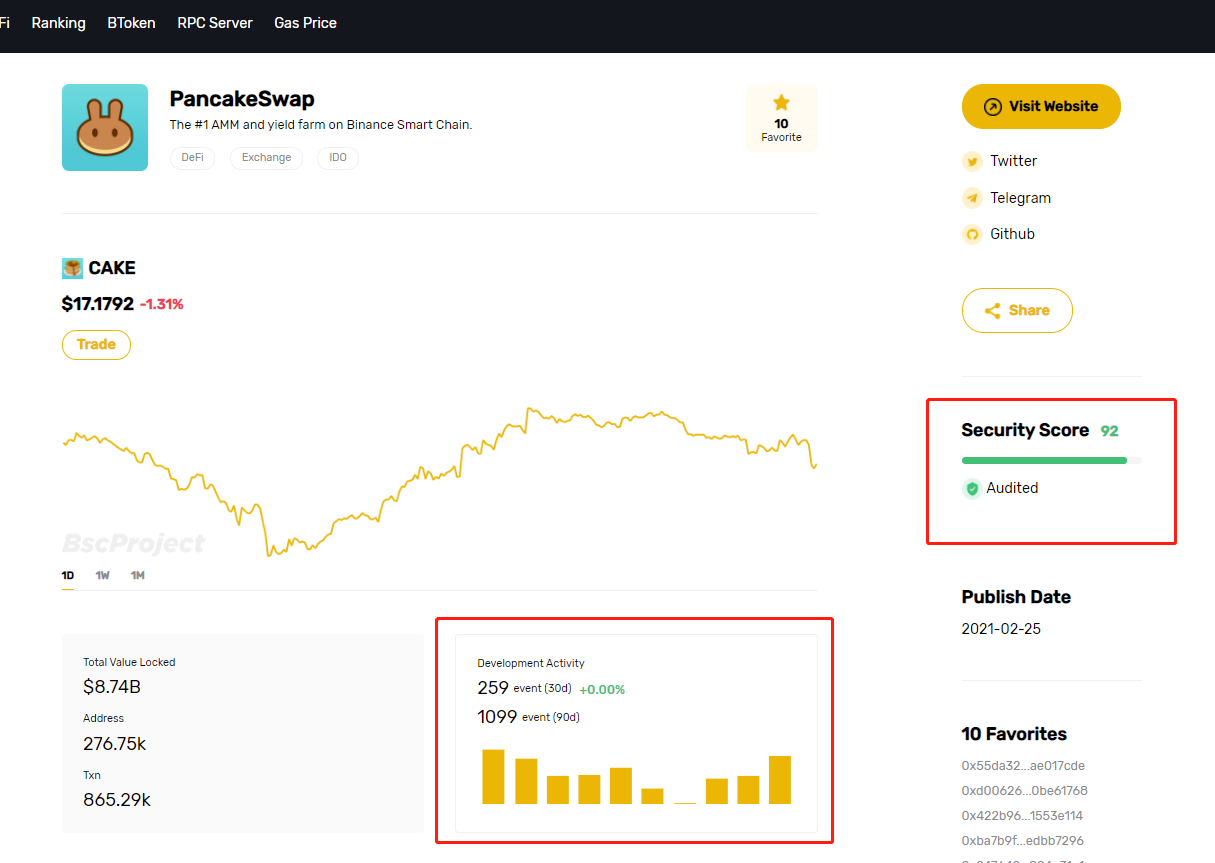The image size is (1215, 863).
Task: Select the Exchange tag
Action: click(x=266, y=158)
